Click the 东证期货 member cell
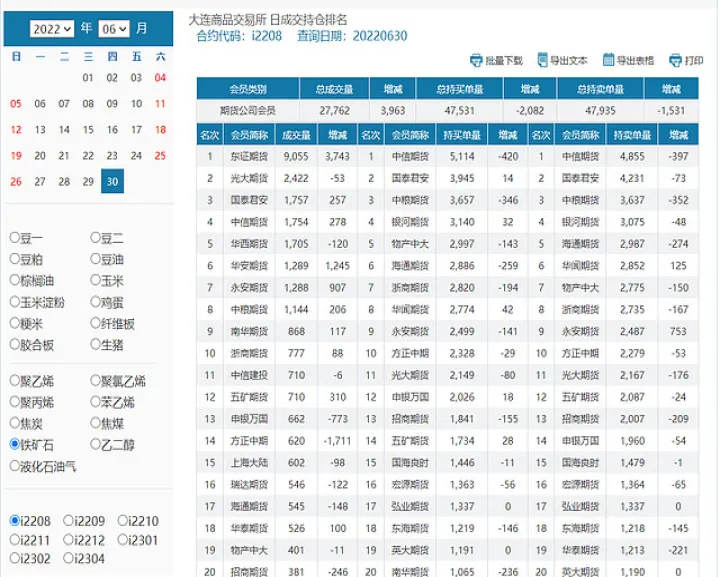Image resolution: width=720 pixels, height=577 pixels. 249,157
